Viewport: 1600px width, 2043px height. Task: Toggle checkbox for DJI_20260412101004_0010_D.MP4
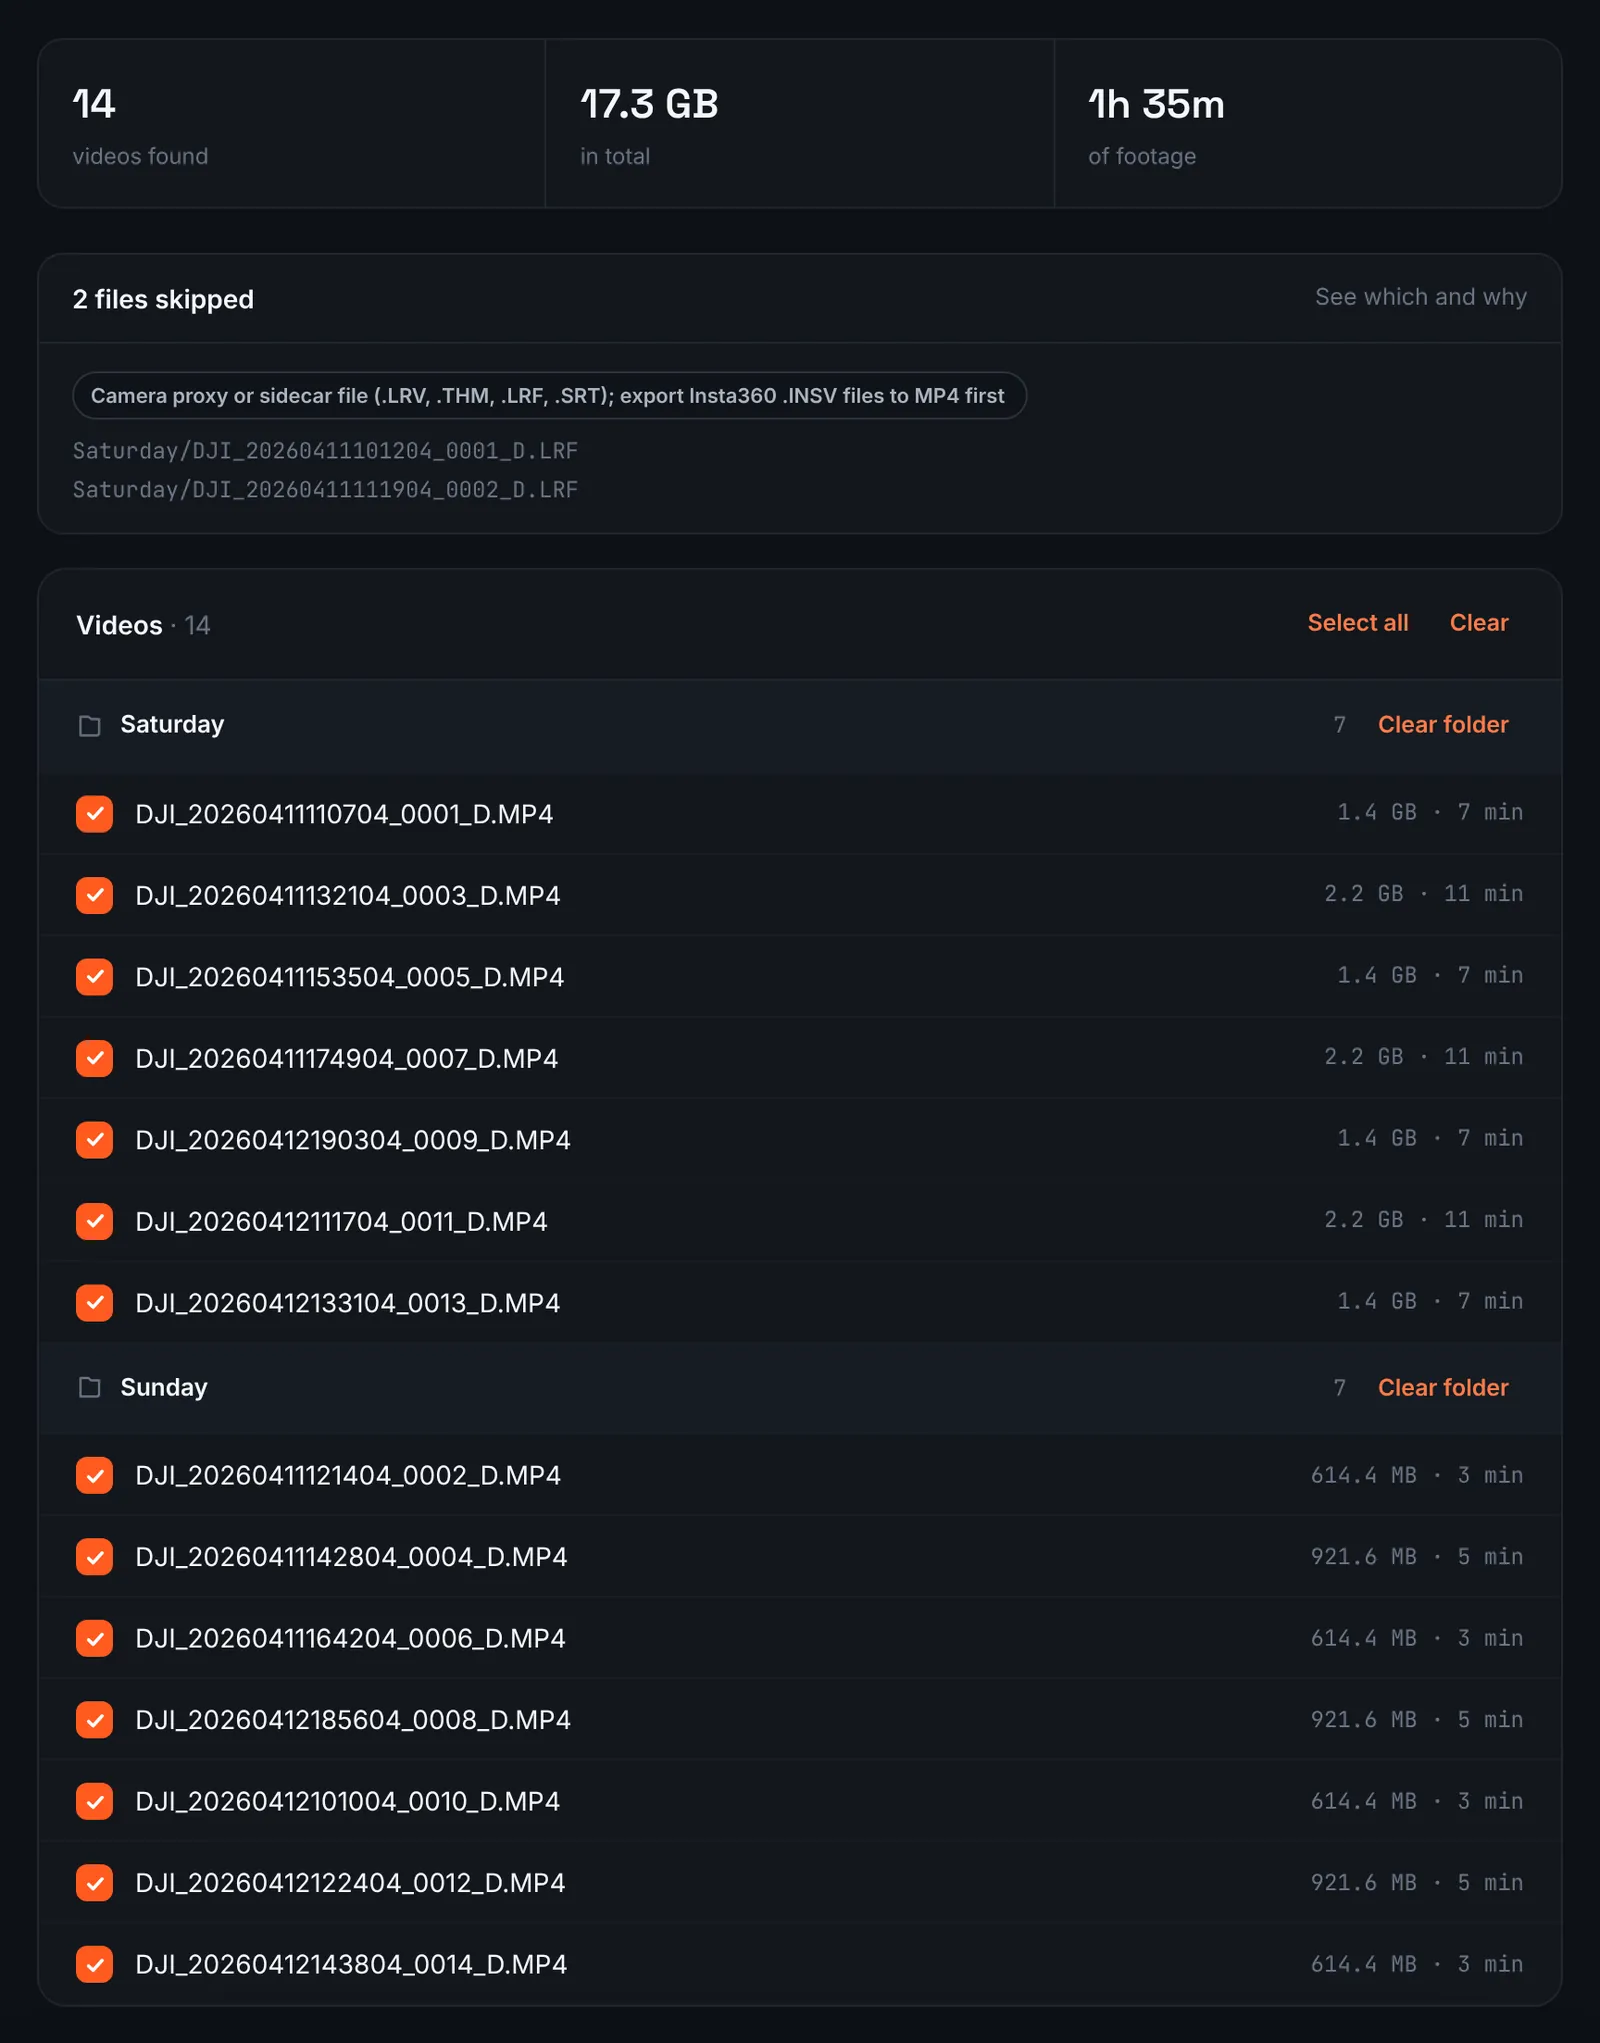pos(94,1801)
